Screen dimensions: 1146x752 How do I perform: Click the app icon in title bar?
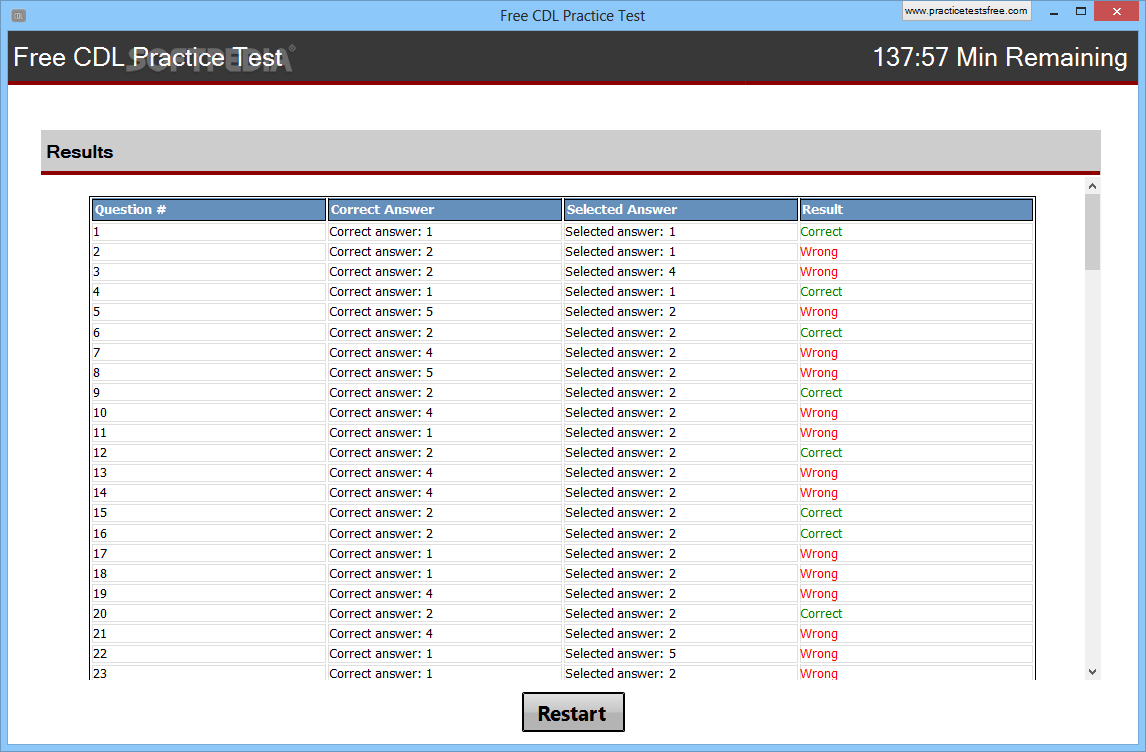[18, 15]
